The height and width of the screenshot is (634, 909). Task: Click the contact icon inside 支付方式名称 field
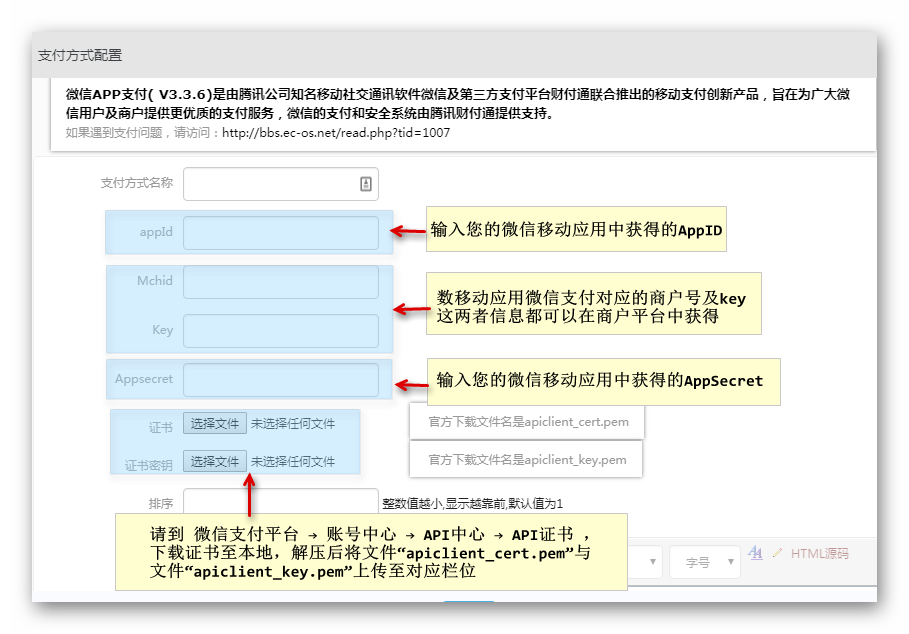click(366, 184)
